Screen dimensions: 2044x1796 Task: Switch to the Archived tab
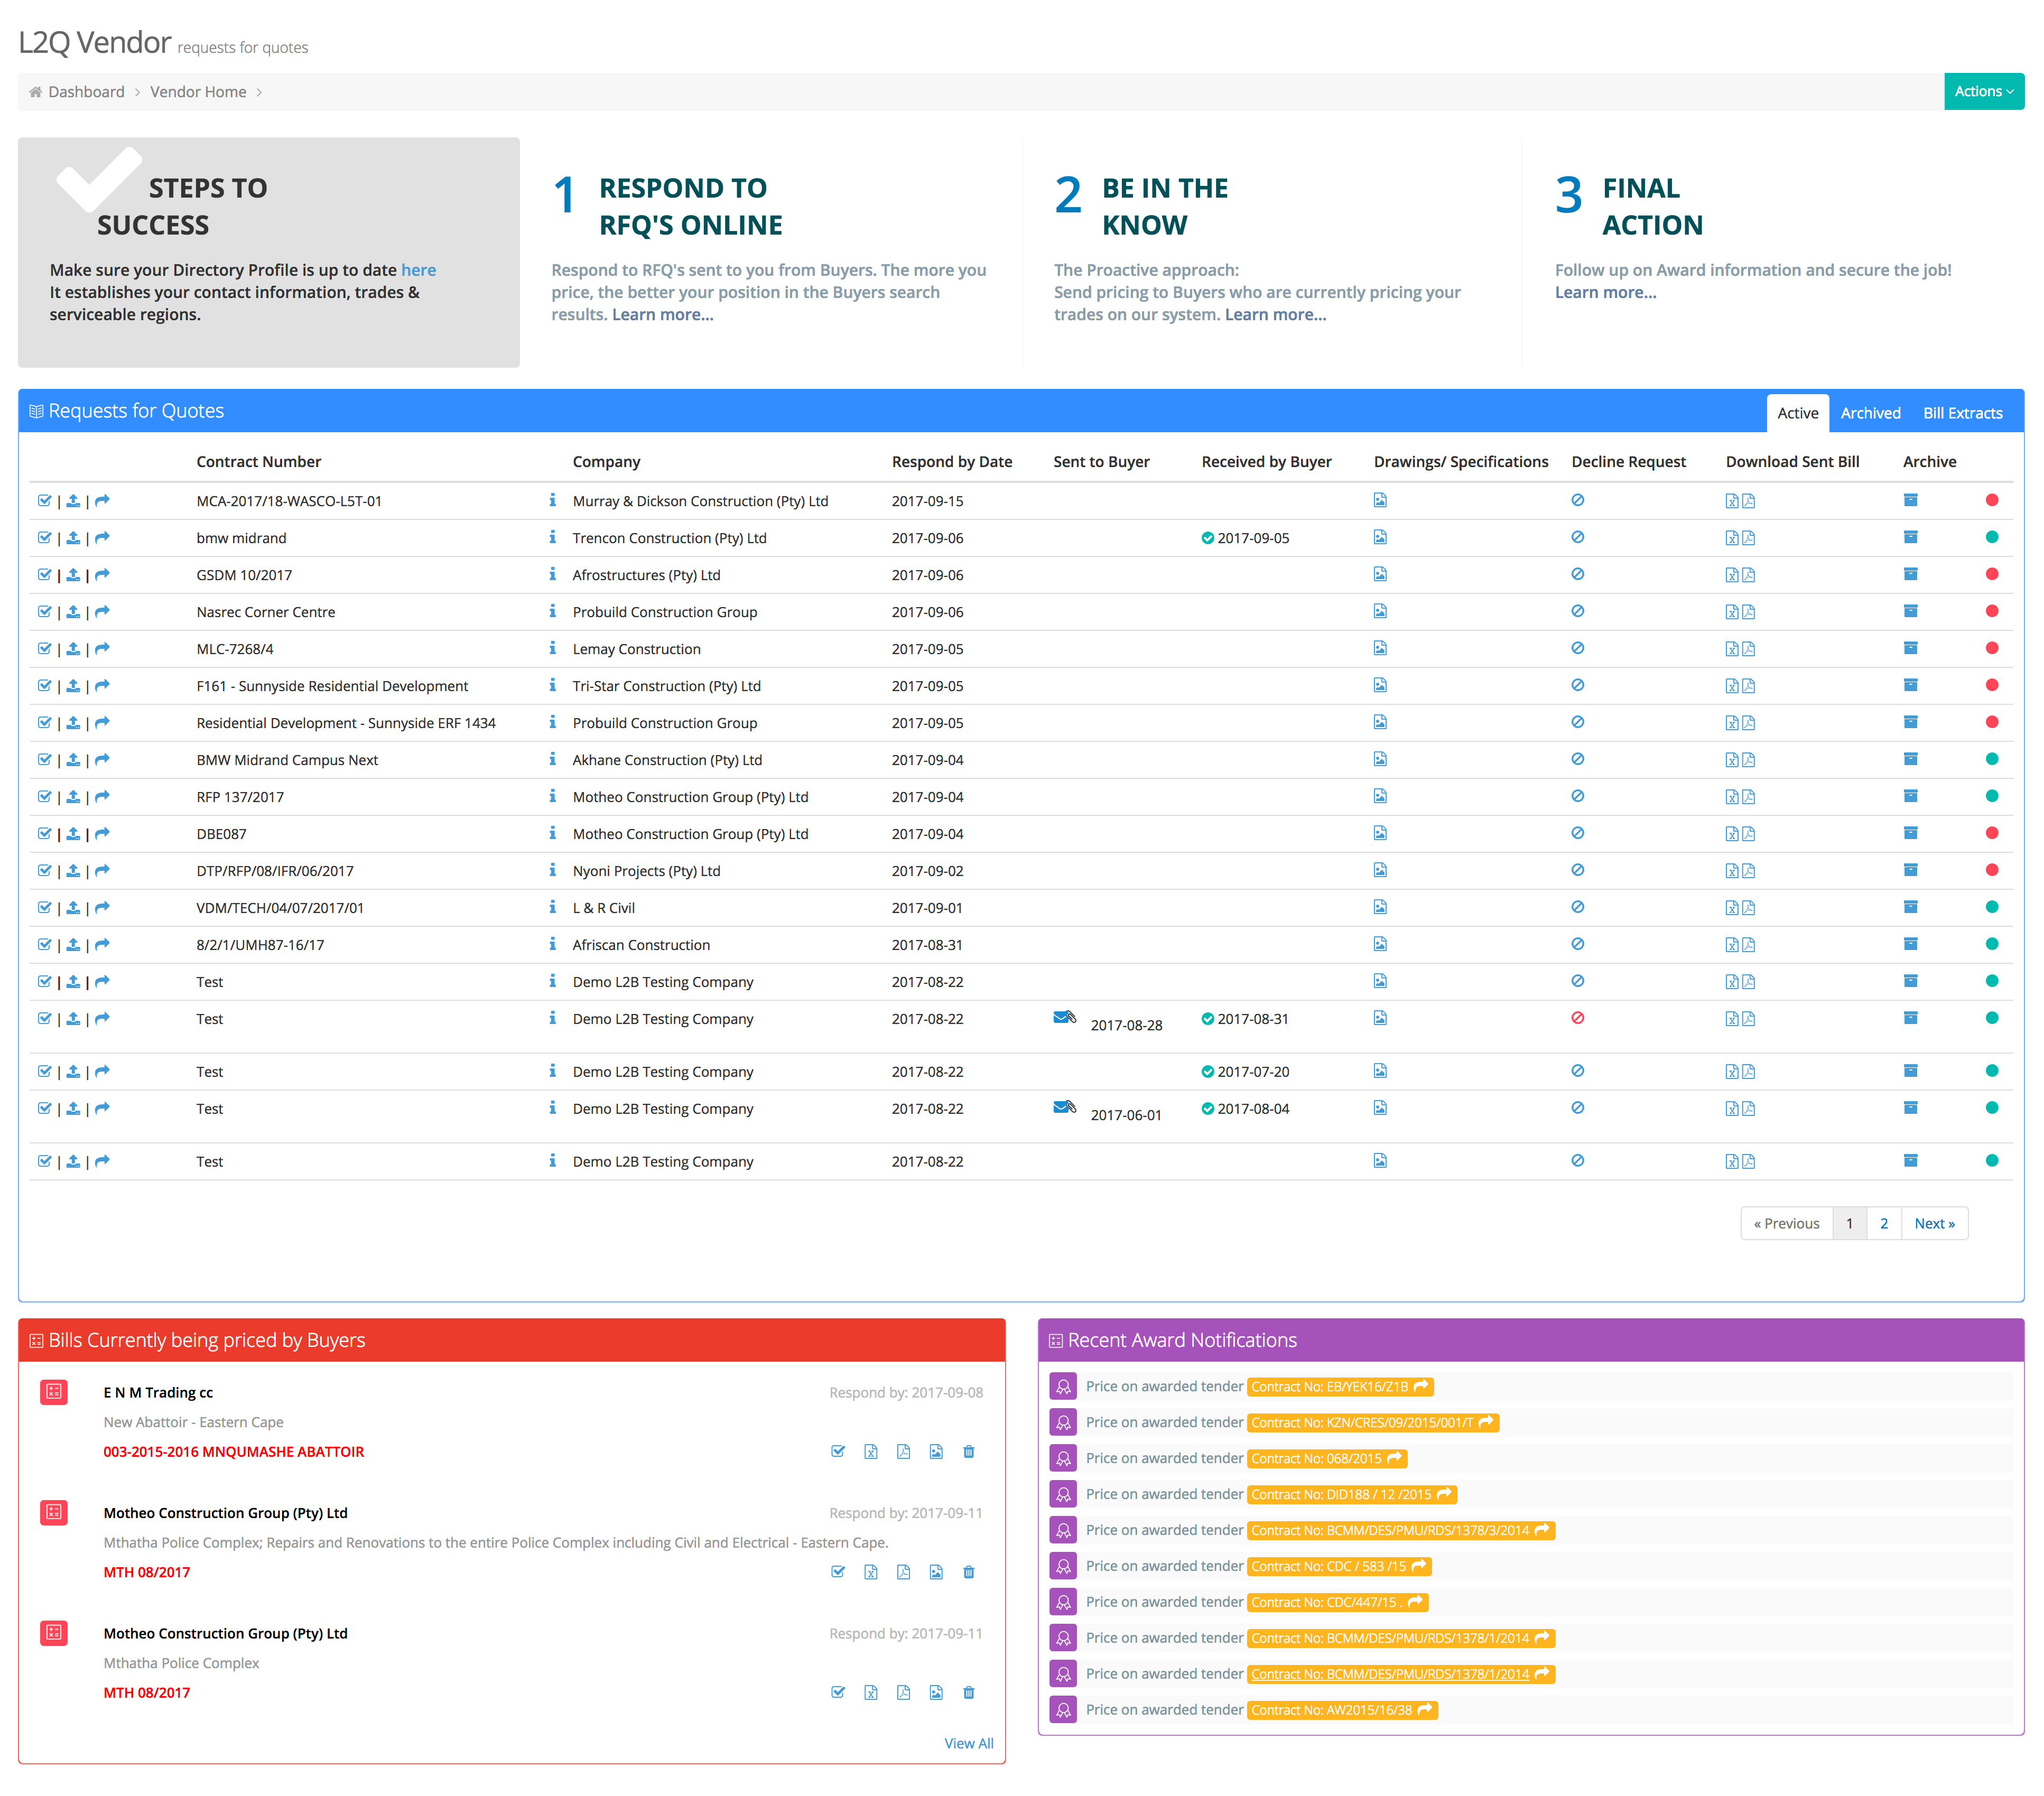(1870, 413)
